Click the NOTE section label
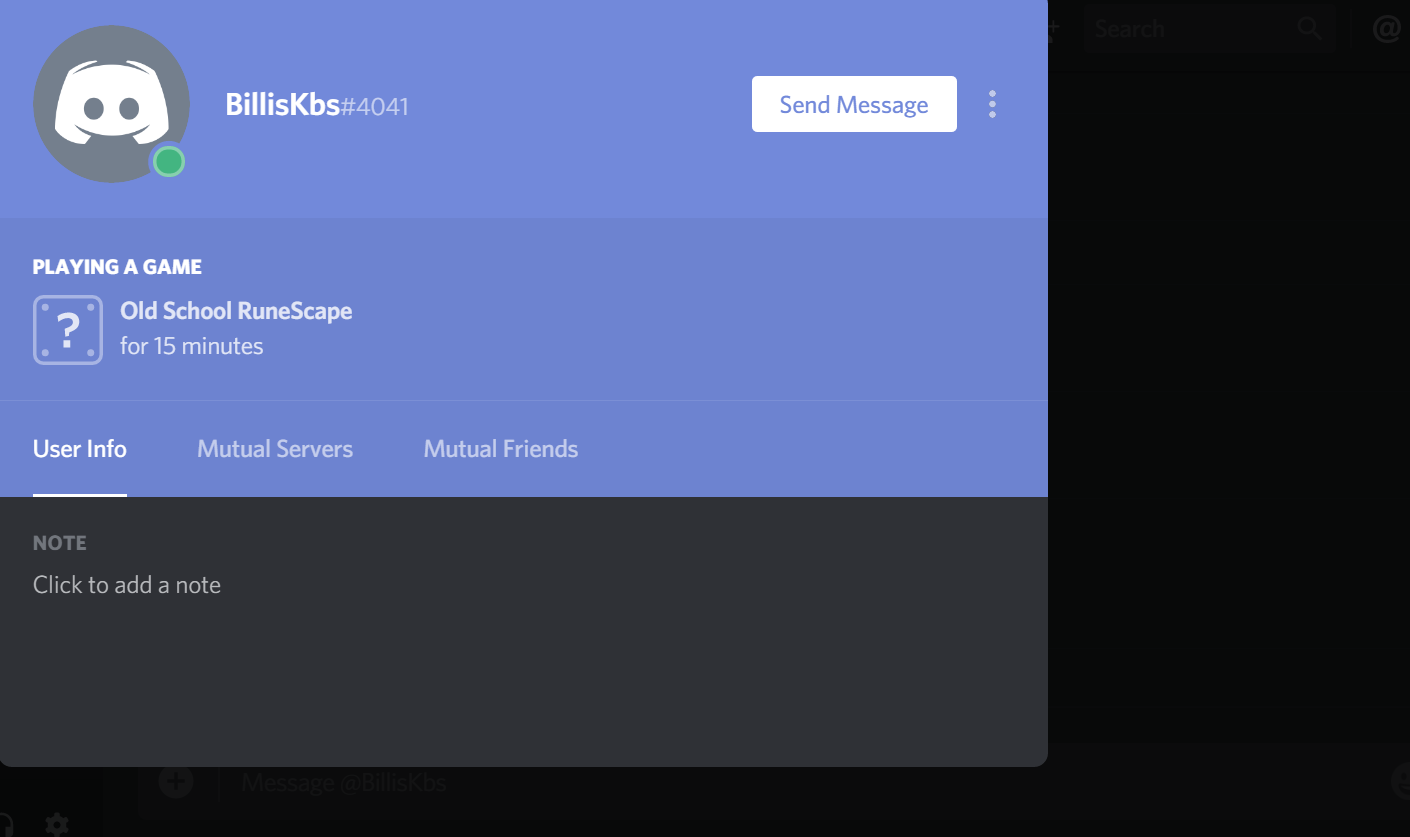Viewport: 1410px width, 837px height. pyautogui.click(x=60, y=543)
